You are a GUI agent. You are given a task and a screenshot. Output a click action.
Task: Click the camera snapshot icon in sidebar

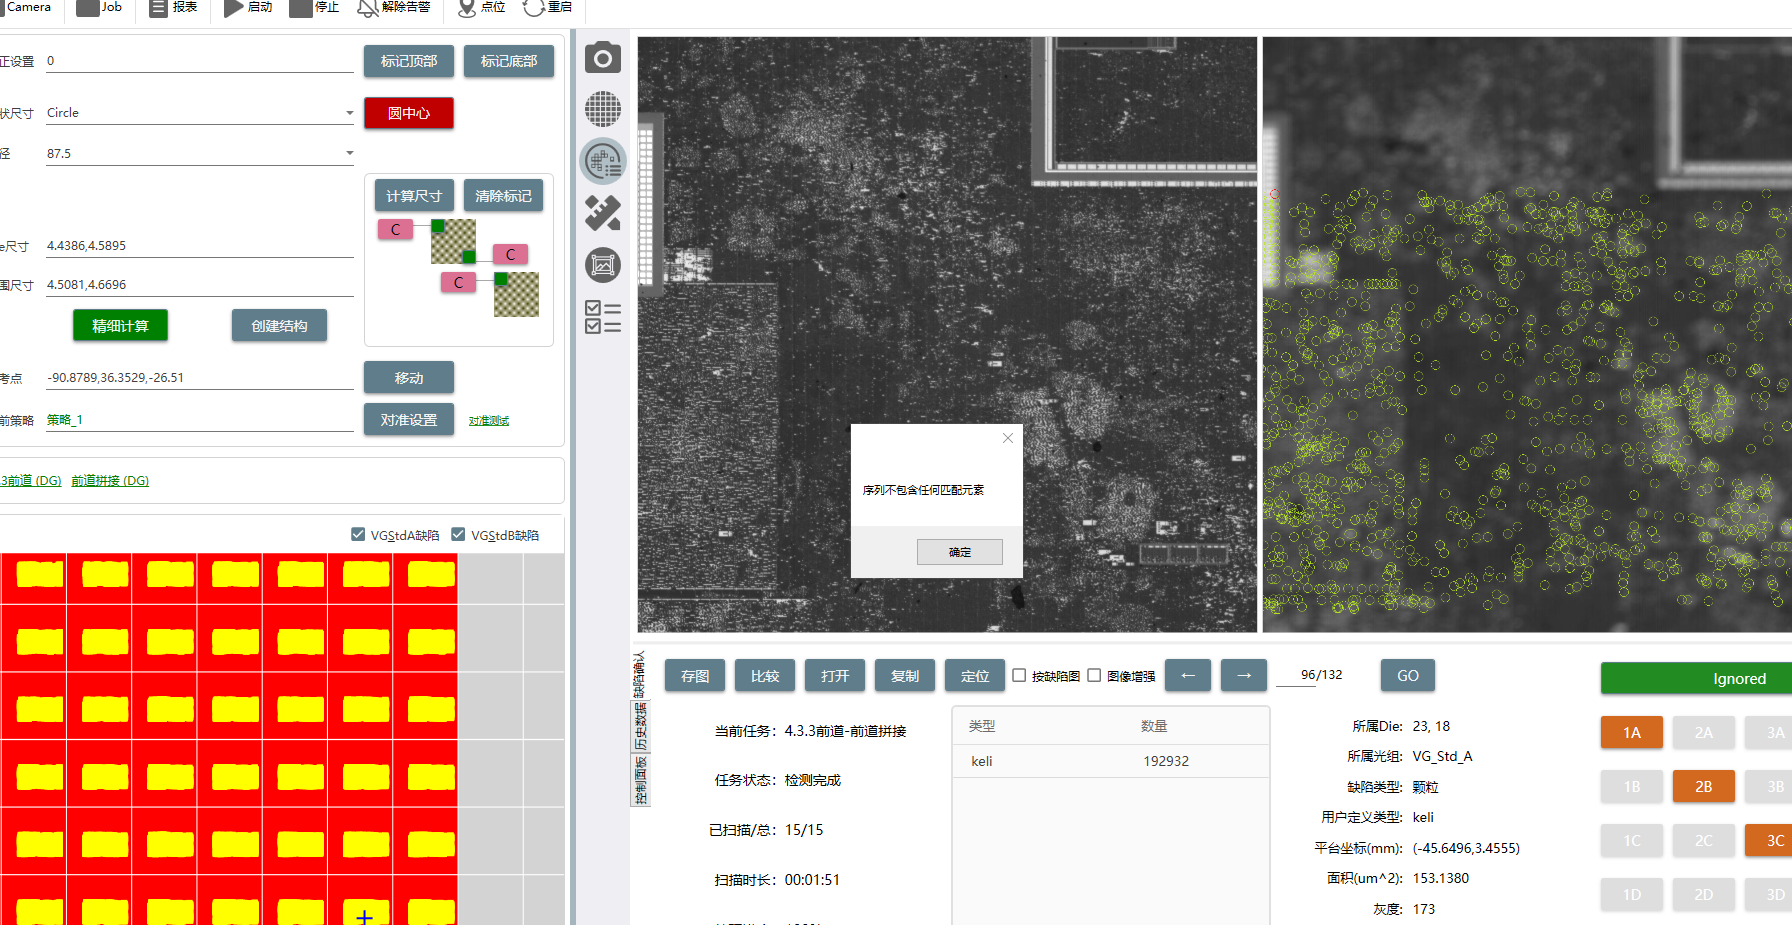(x=602, y=59)
